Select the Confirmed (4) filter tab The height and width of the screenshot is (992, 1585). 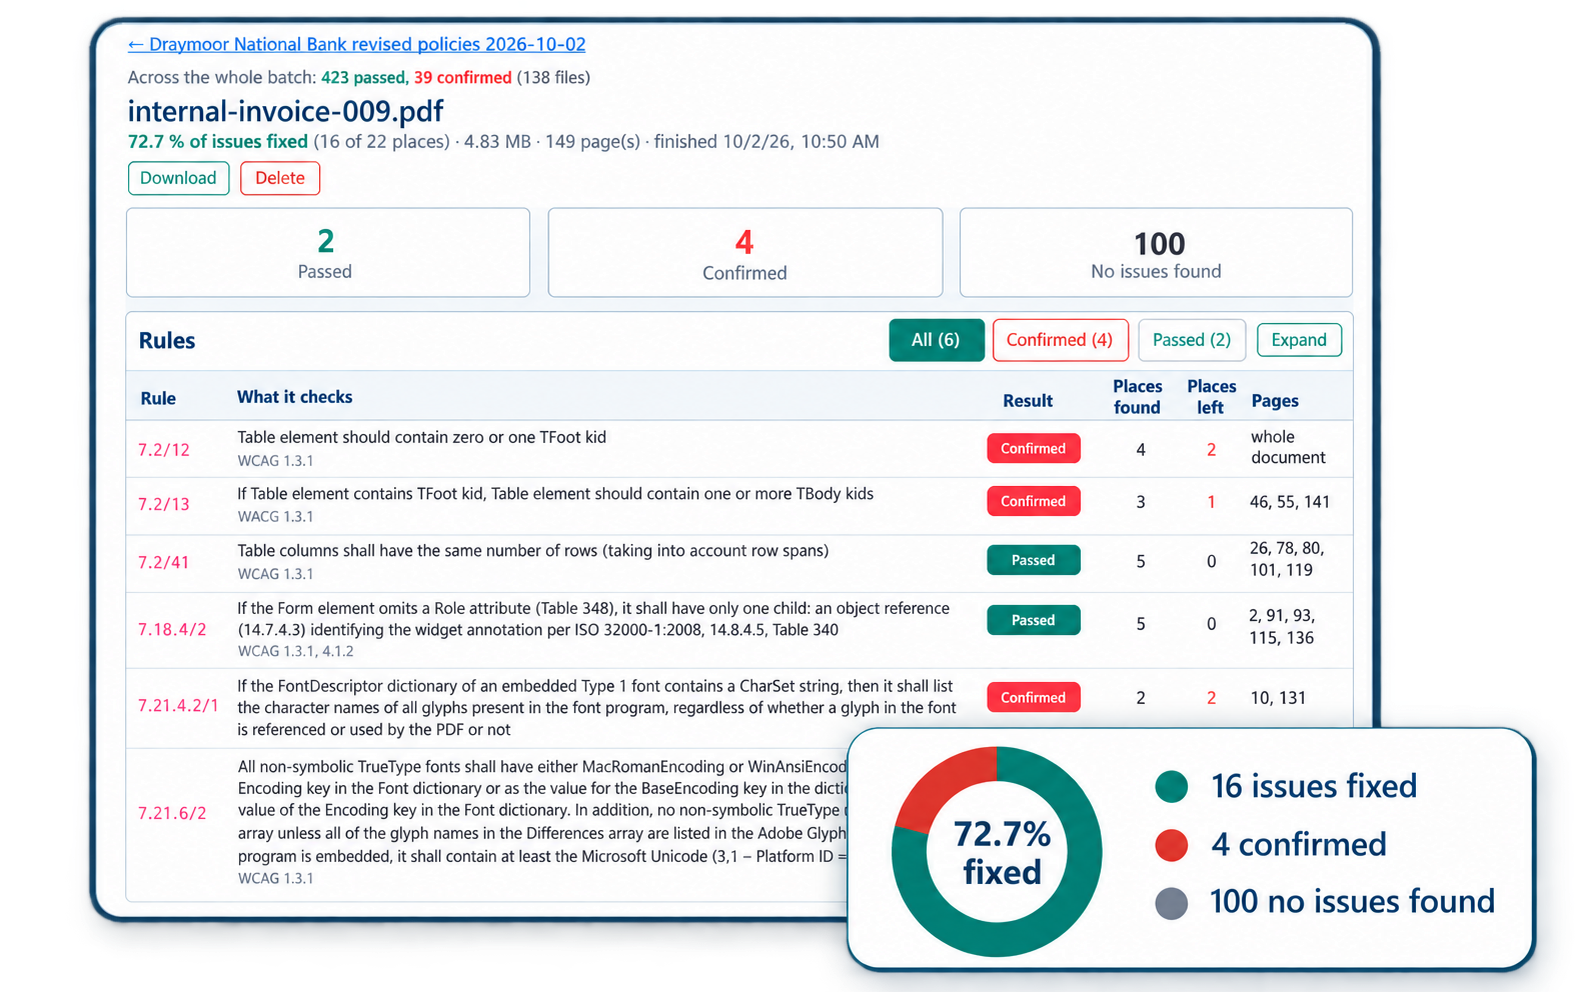coord(1060,340)
